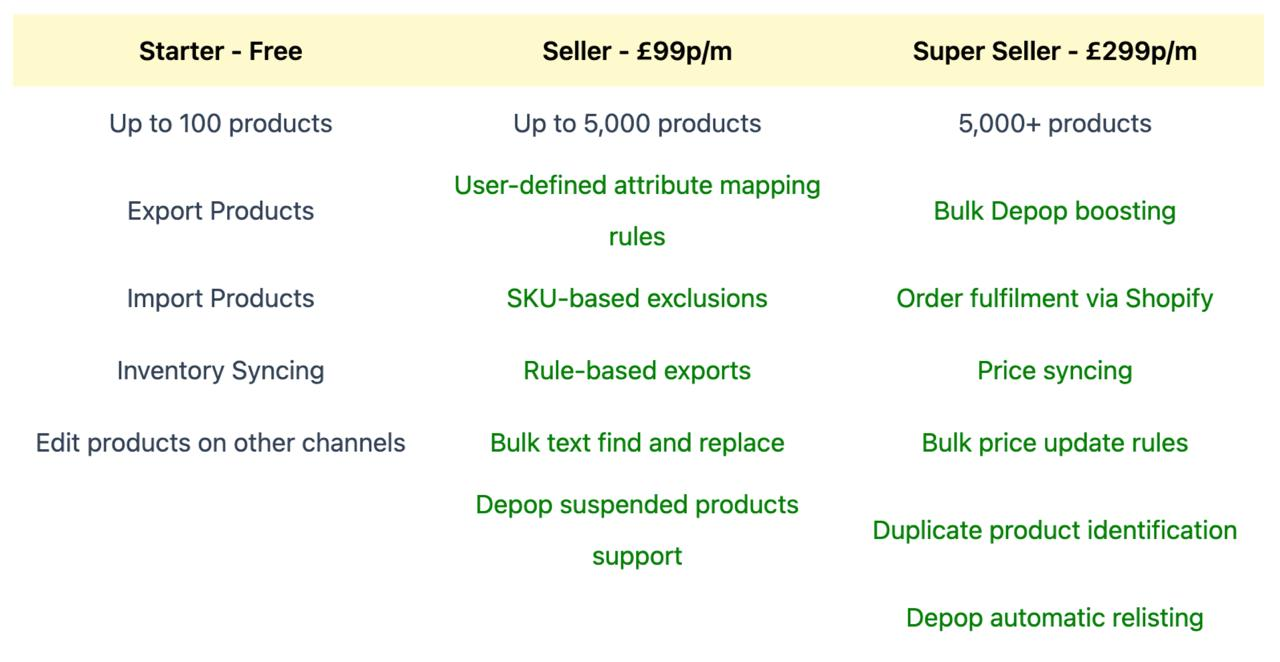Click Price syncing under Super Seller
The image size is (1280, 662).
pos(1054,370)
